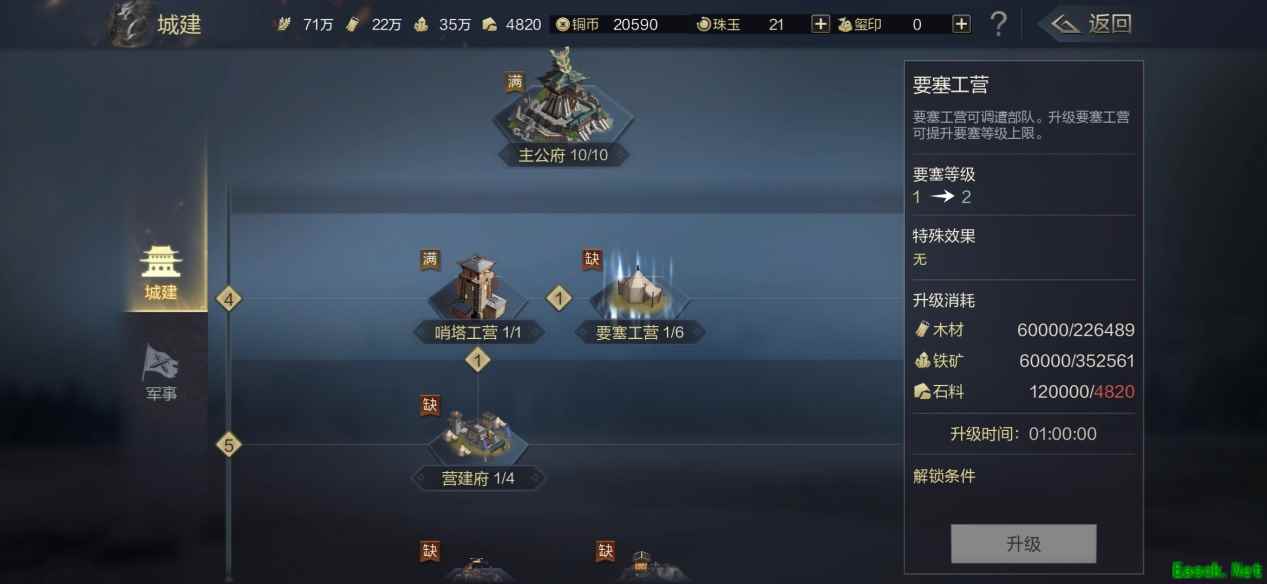
Task: Add 玺印 with the plus button
Action: point(961,24)
